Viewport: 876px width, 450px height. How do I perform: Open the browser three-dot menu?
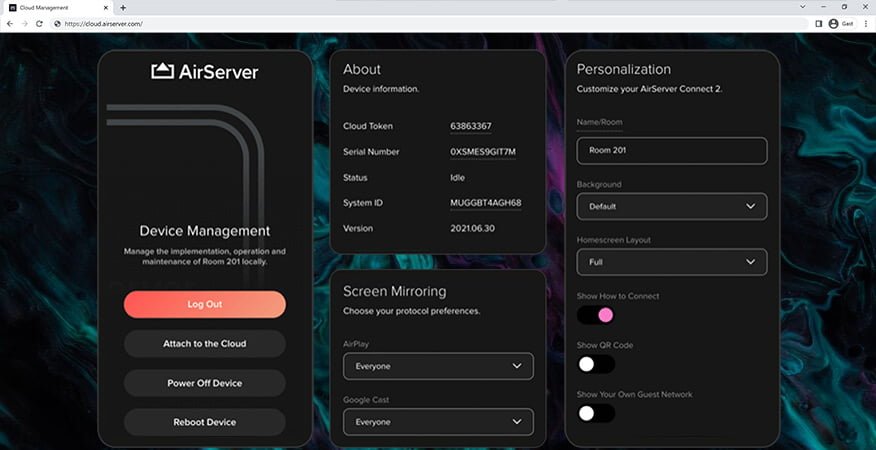pyautogui.click(x=866, y=24)
